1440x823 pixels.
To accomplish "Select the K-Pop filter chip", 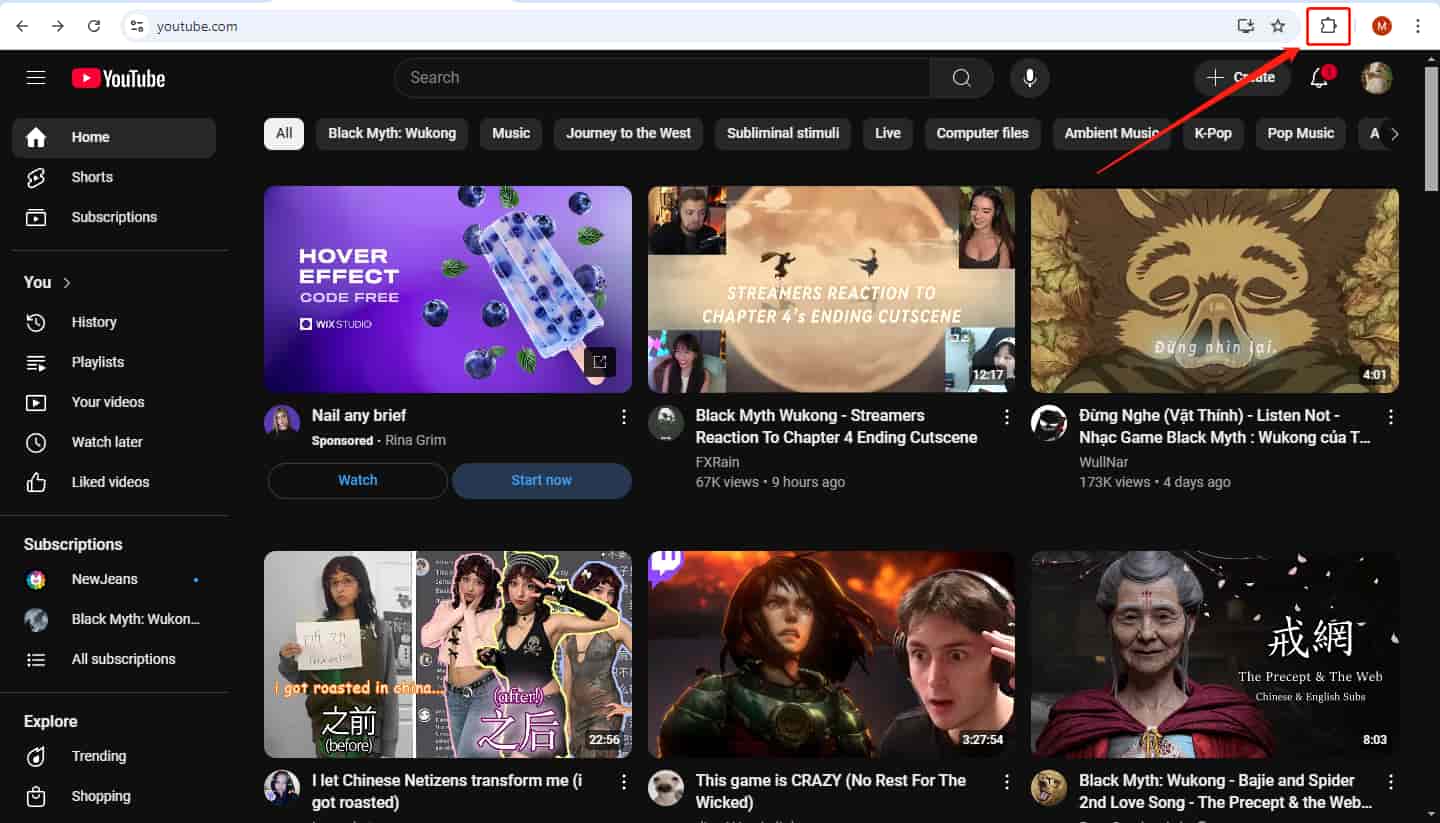I will [1213, 134].
